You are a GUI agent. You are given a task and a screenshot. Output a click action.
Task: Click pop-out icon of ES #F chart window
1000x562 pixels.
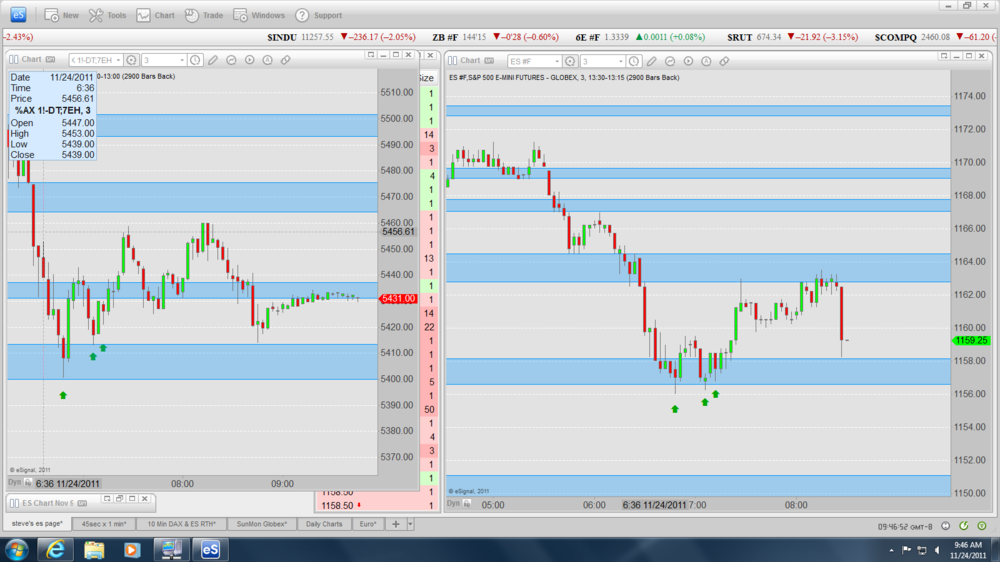tap(944, 56)
